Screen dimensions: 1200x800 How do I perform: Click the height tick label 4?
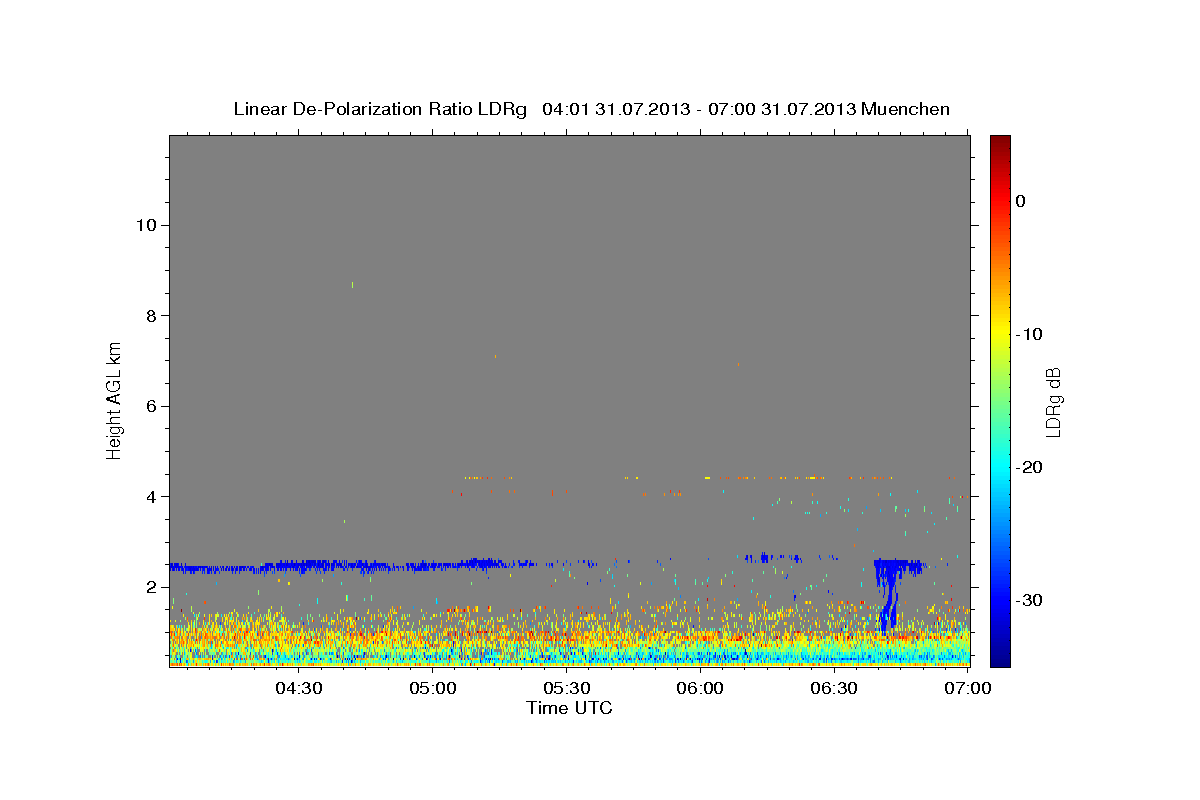150,496
